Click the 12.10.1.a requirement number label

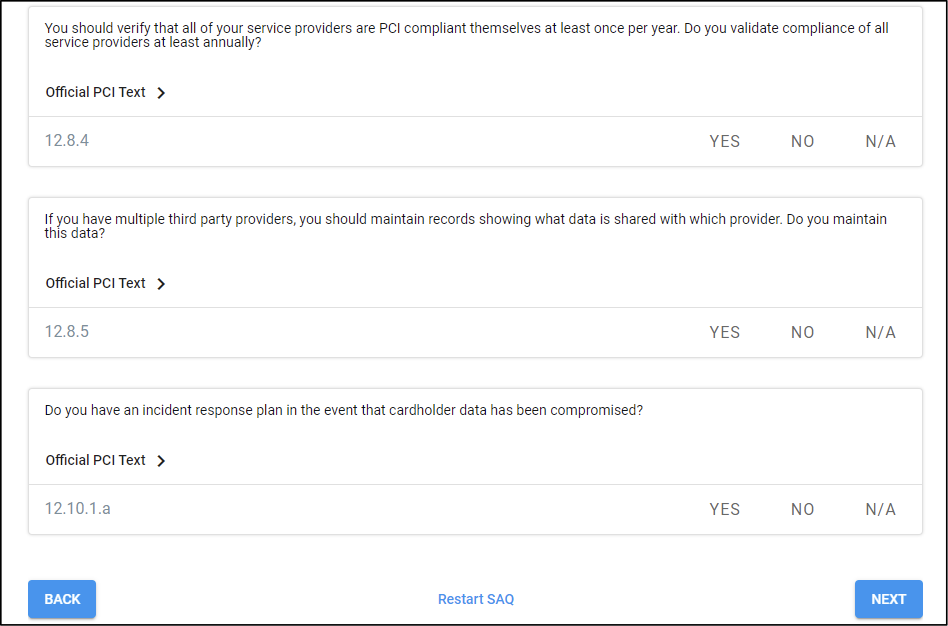(78, 509)
